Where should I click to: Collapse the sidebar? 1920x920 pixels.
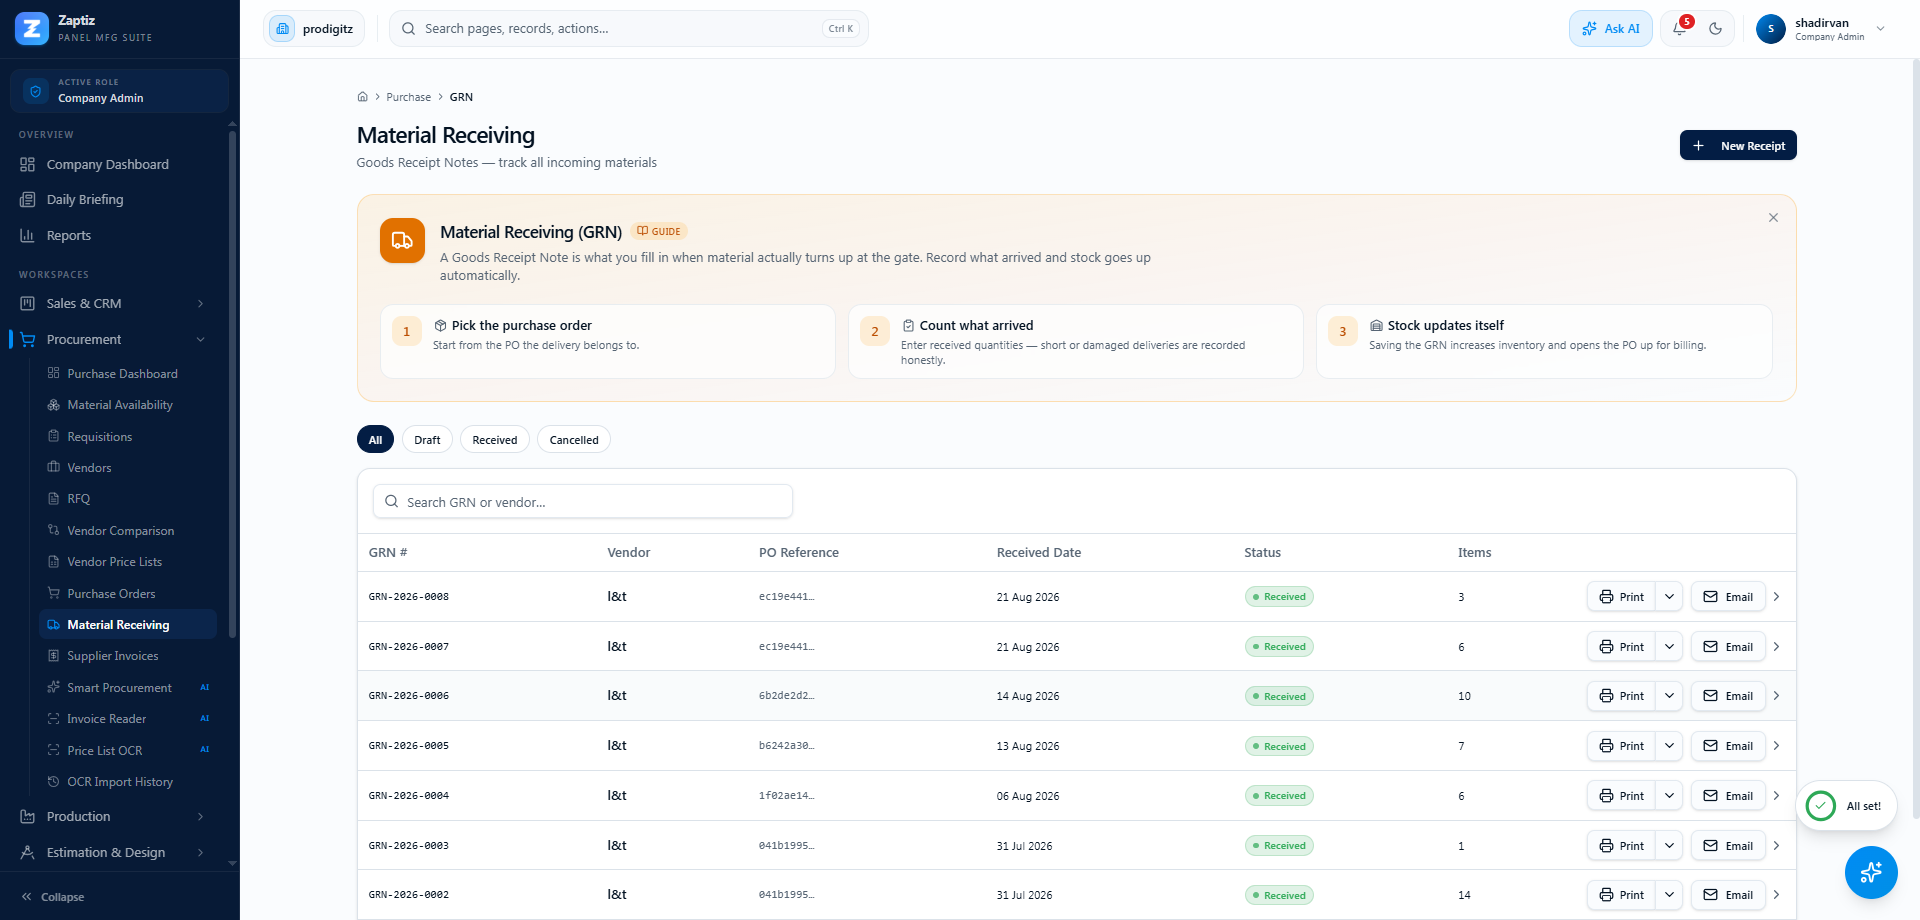(x=53, y=897)
